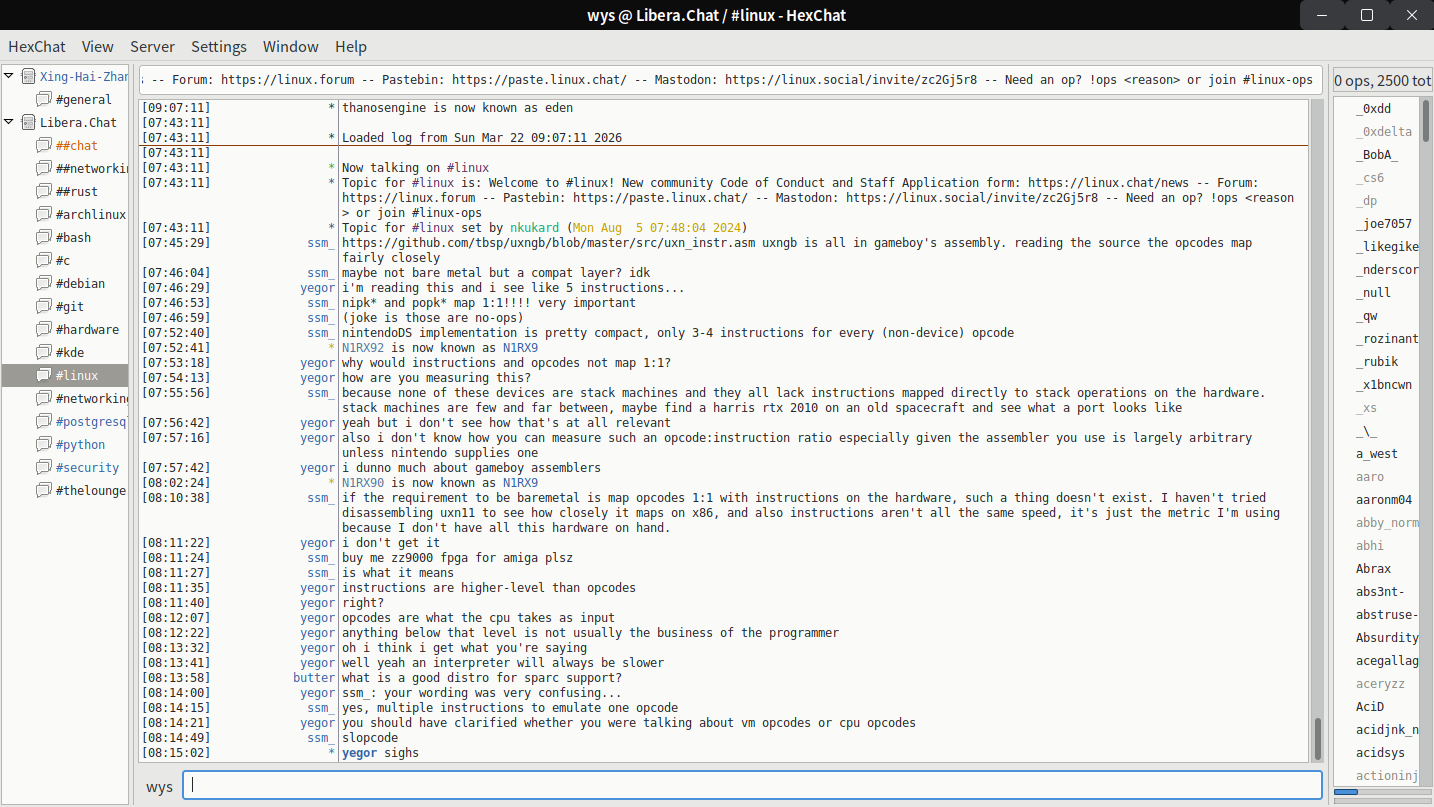Click the wys nickname button

click(159, 786)
